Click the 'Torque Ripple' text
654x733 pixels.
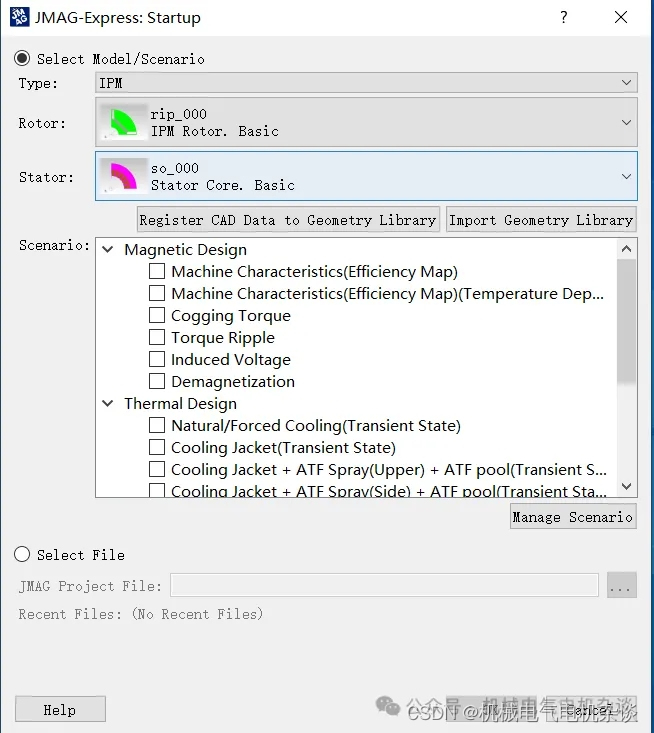click(223, 337)
